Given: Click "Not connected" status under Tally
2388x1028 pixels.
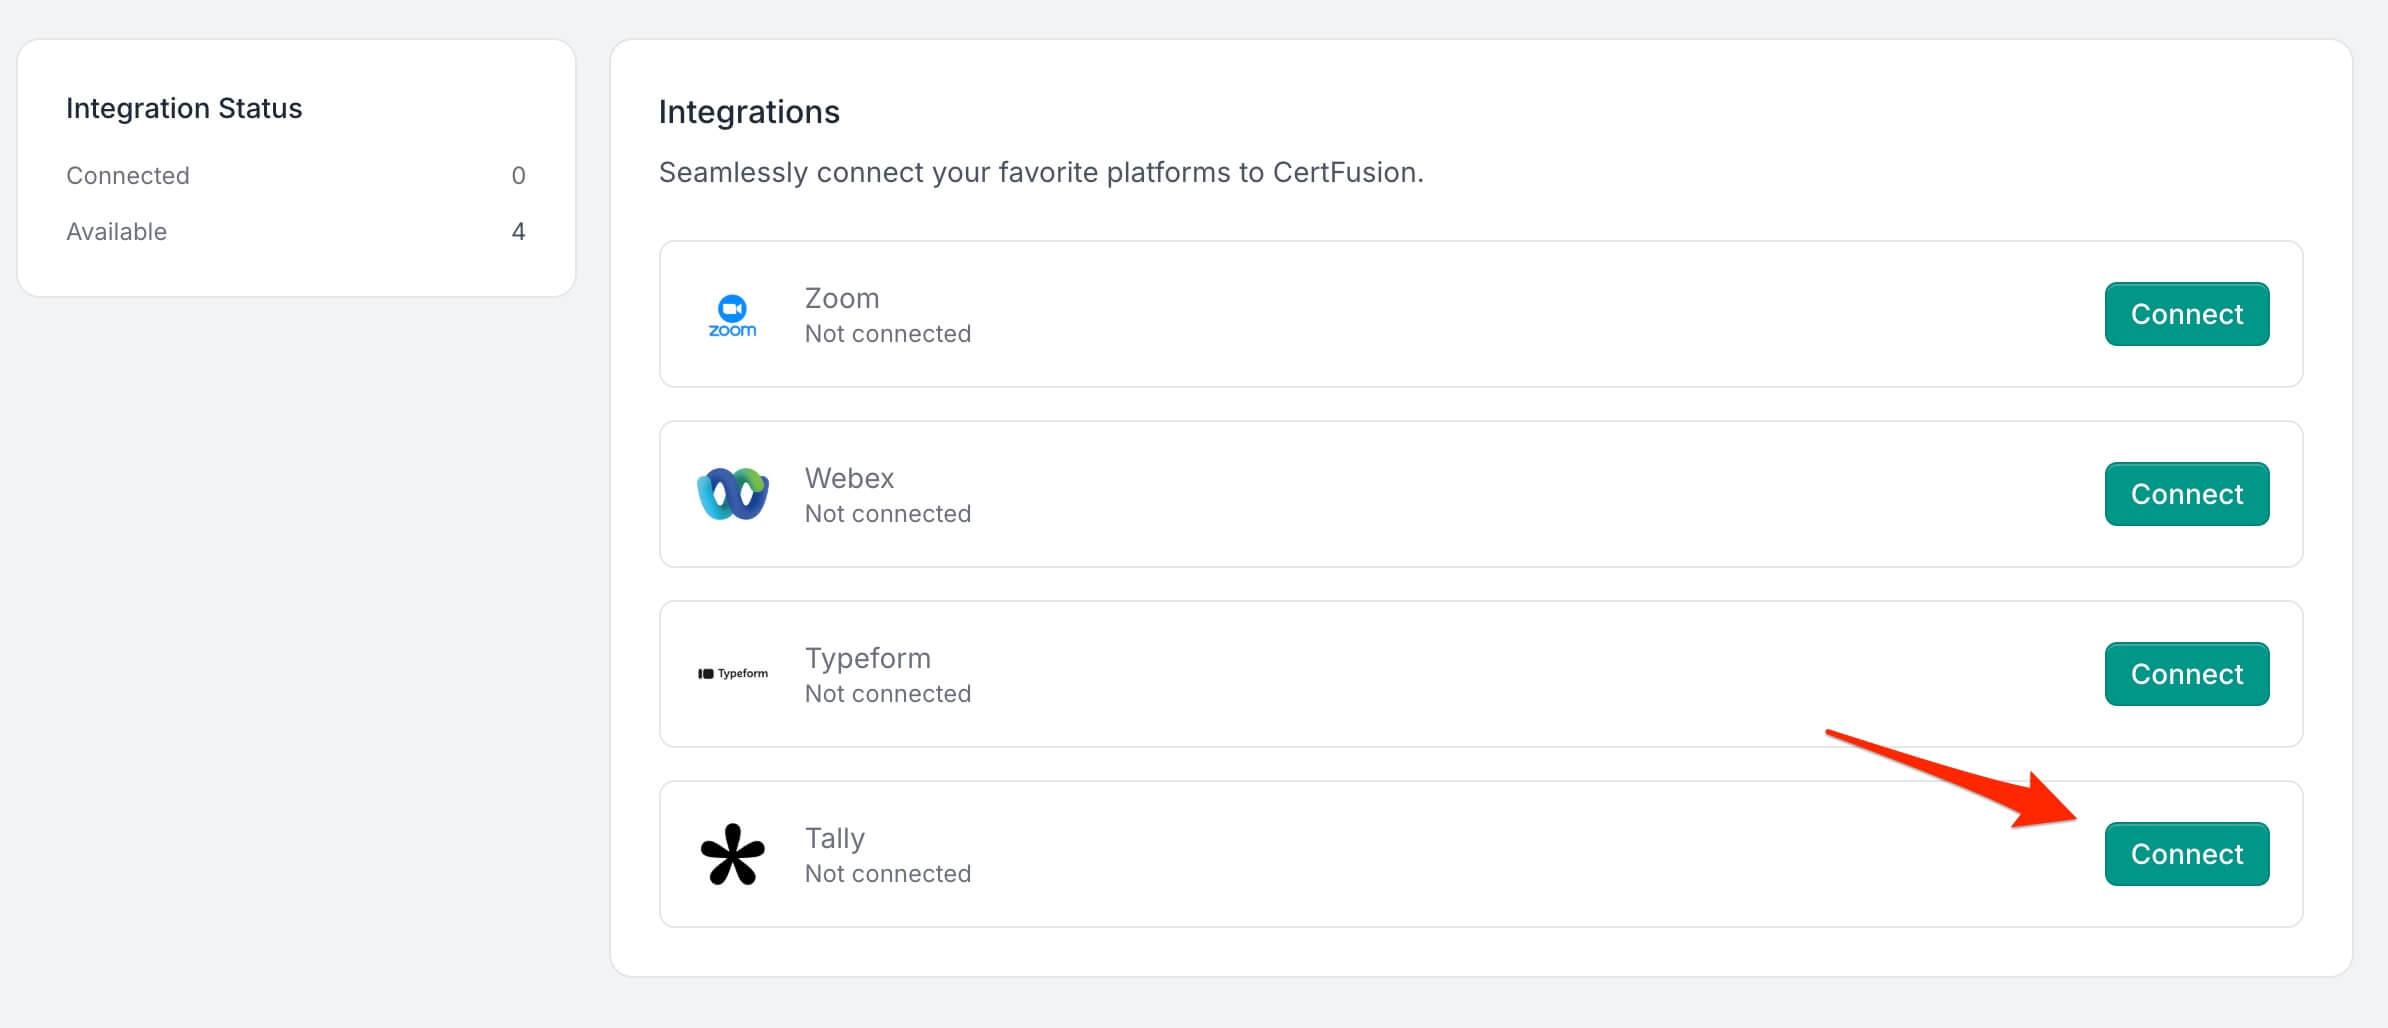Looking at the screenshot, I should [x=887, y=874].
